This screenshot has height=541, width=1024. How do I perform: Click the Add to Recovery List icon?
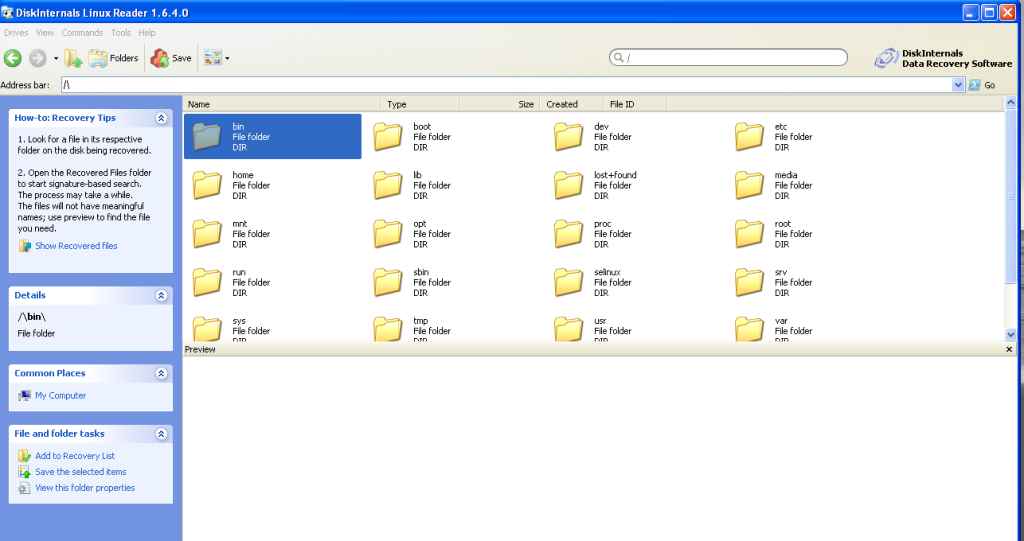pos(24,456)
